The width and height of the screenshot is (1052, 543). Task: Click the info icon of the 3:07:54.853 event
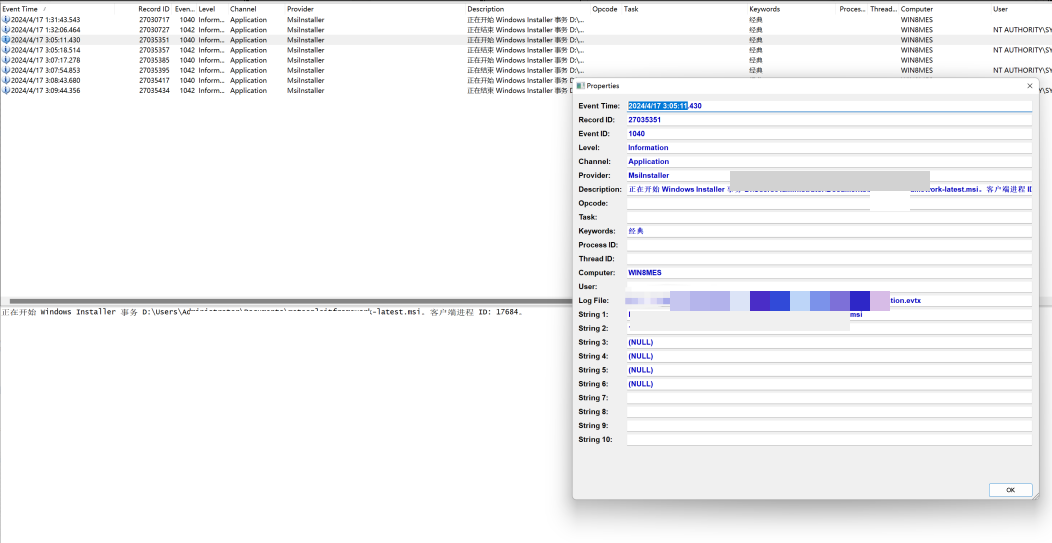click(6, 70)
